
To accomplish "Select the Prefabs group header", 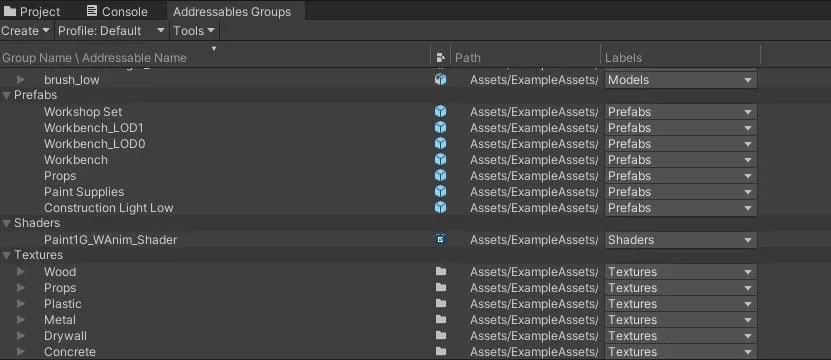I will point(36,95).
